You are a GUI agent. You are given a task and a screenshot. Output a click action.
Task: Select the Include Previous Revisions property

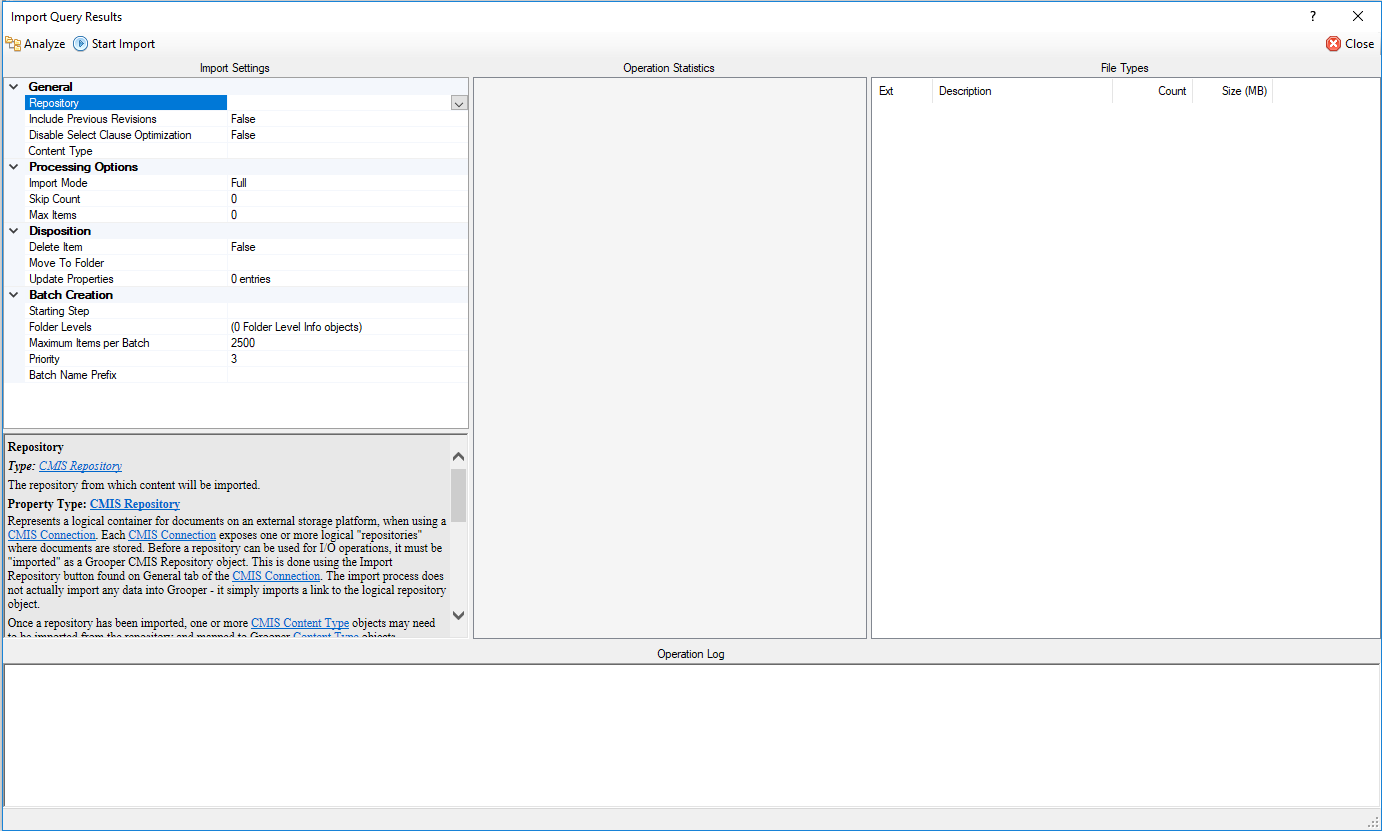click(246, 119)
